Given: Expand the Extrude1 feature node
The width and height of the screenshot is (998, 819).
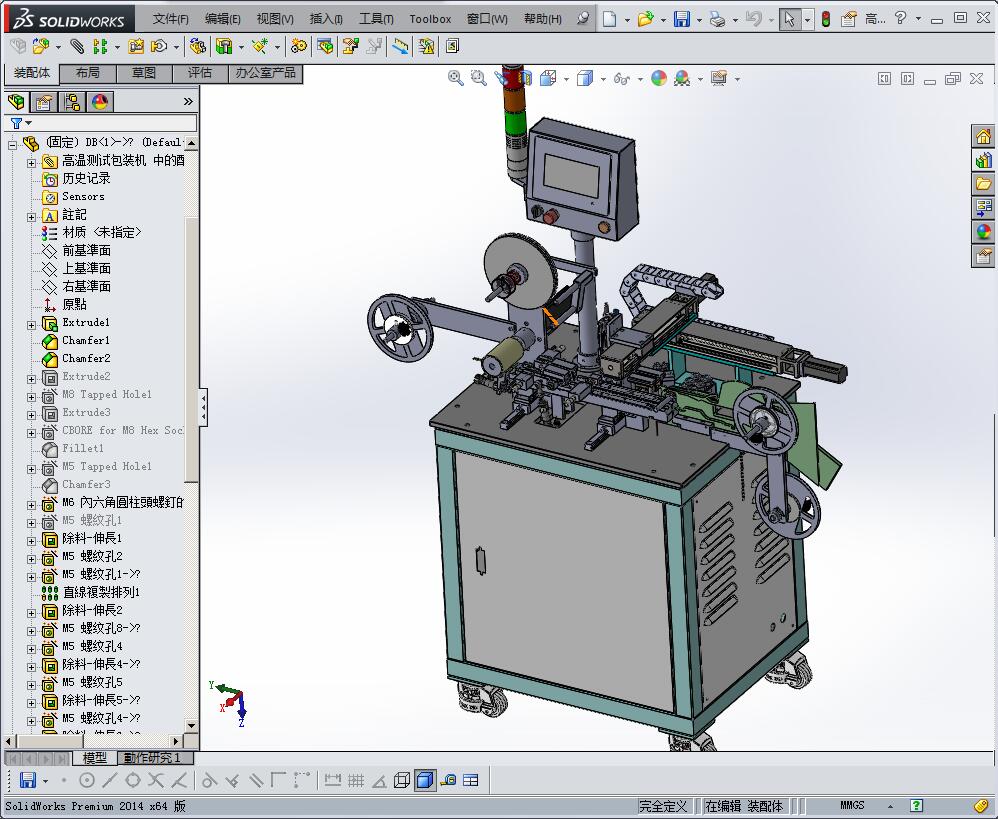Looking at the screenshot, I should click(x=31, y=324).
